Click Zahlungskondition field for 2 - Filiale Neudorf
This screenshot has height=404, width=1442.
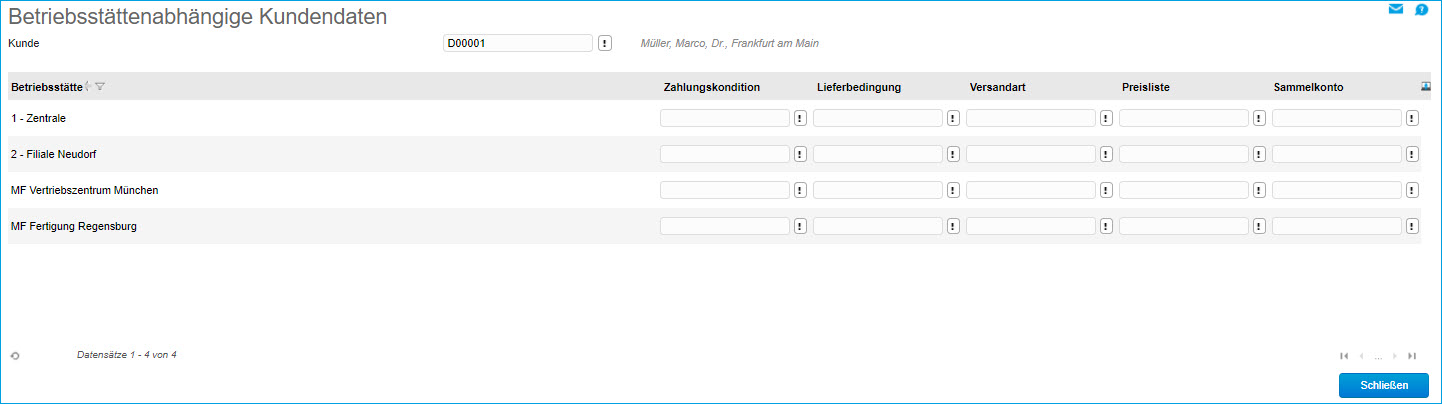(725, 154)
